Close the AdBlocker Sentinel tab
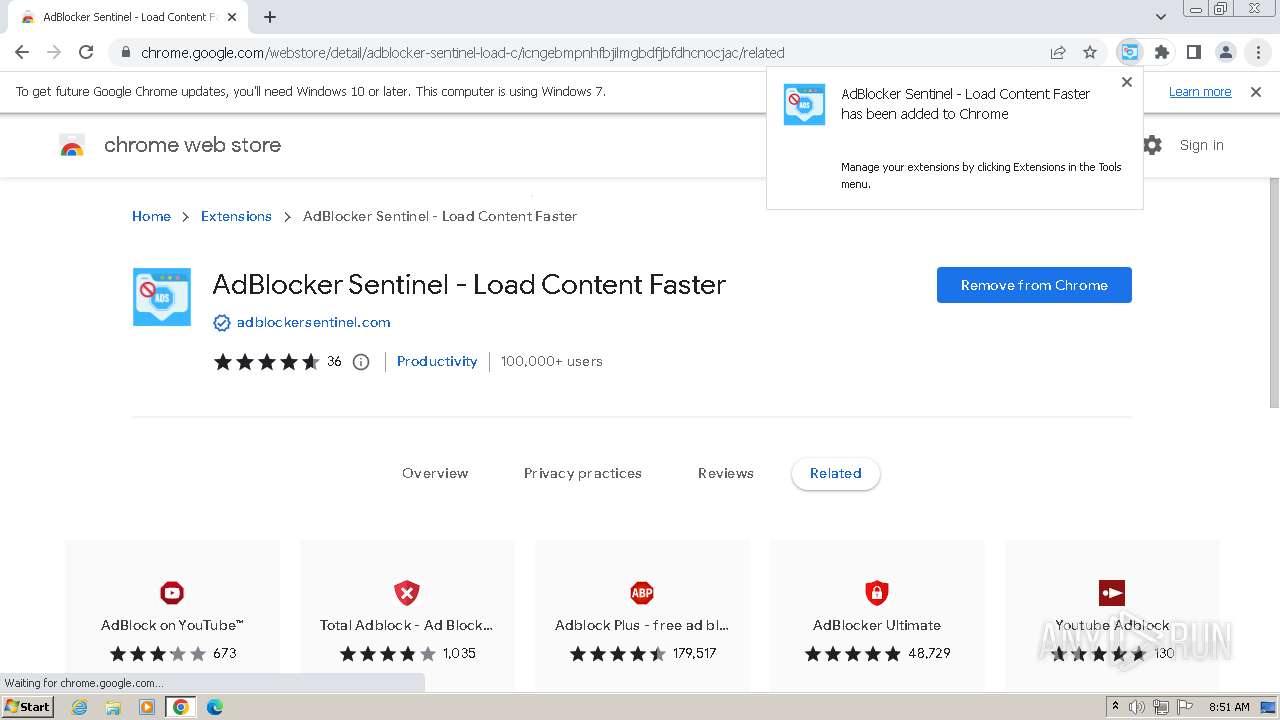Image resolution: width=1280 pixels, height=720 pixels. 232,17
